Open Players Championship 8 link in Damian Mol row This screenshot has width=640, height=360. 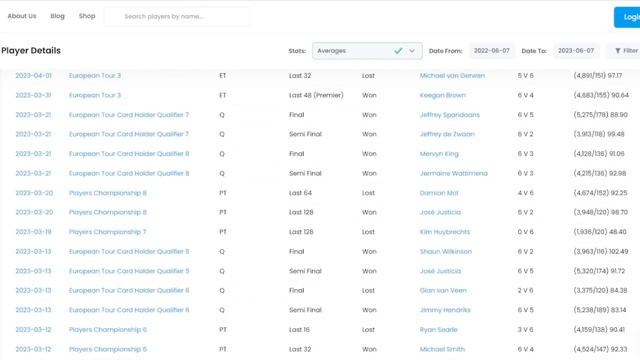click(x=108, y=193)
